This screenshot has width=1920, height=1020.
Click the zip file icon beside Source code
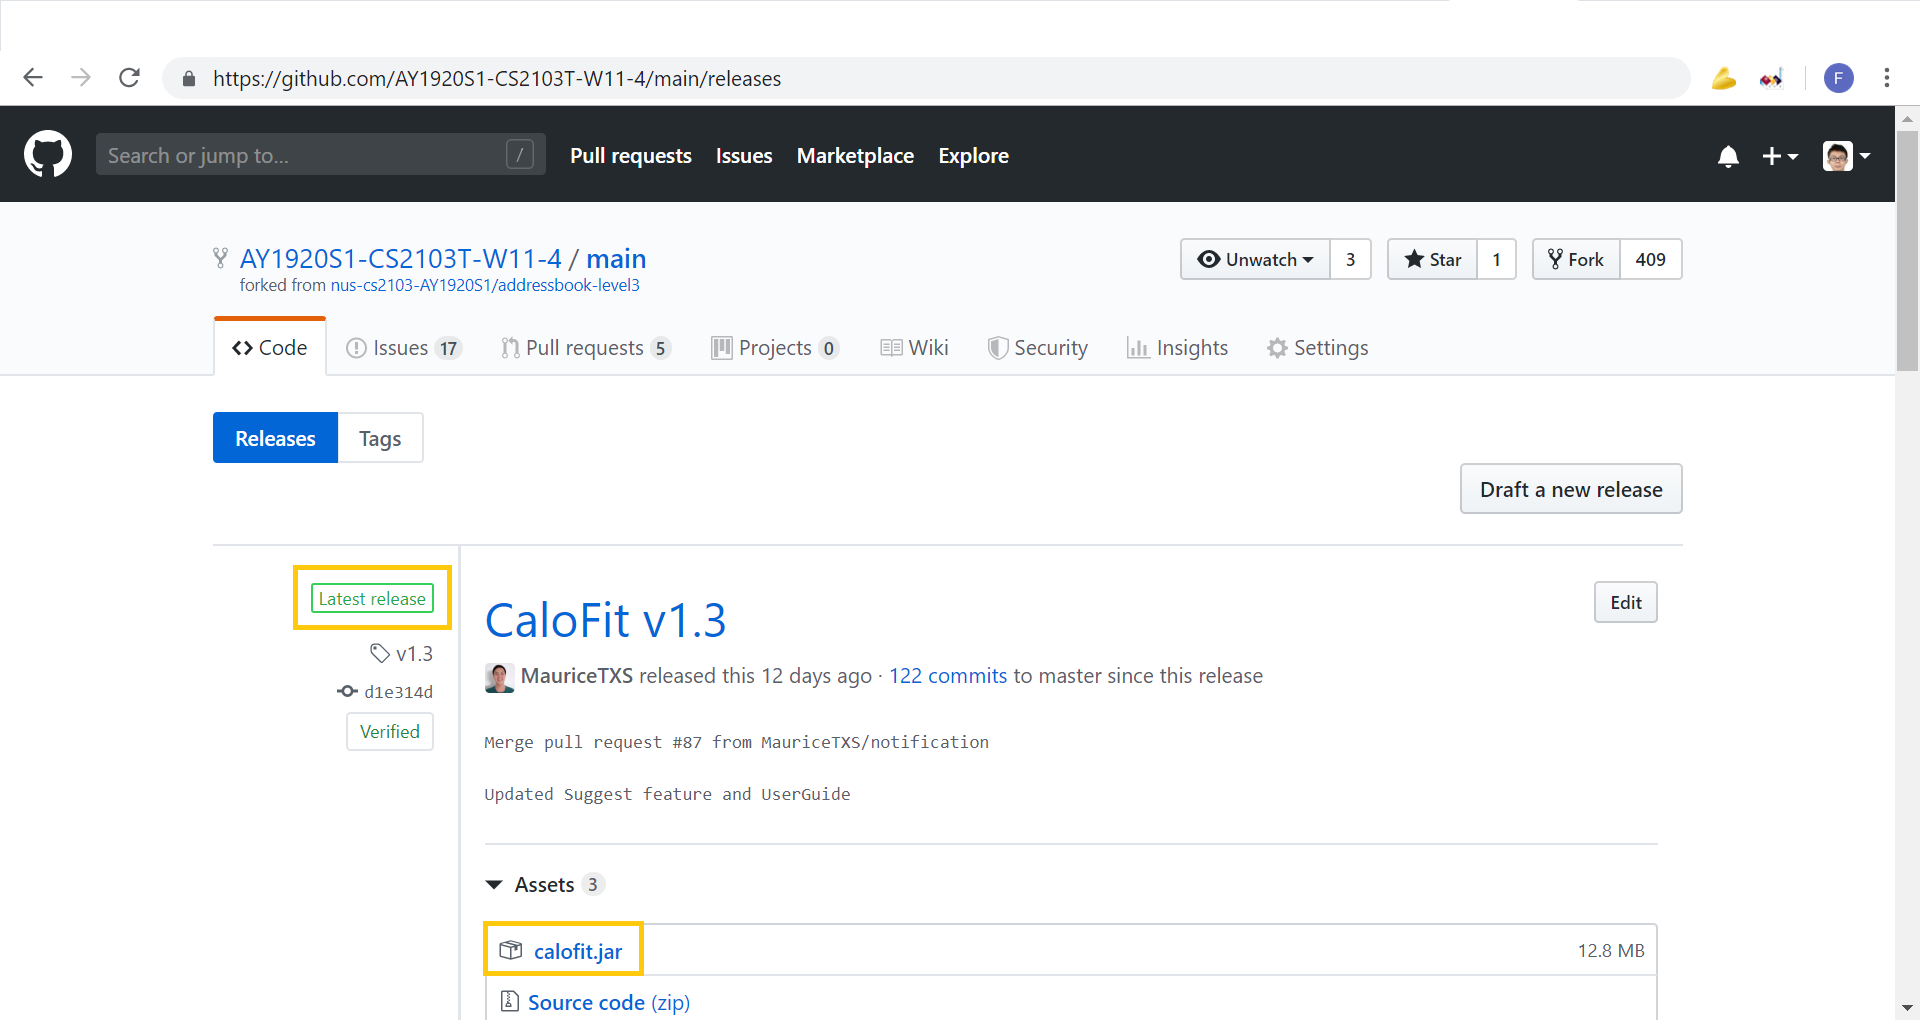click(510, 1001)
